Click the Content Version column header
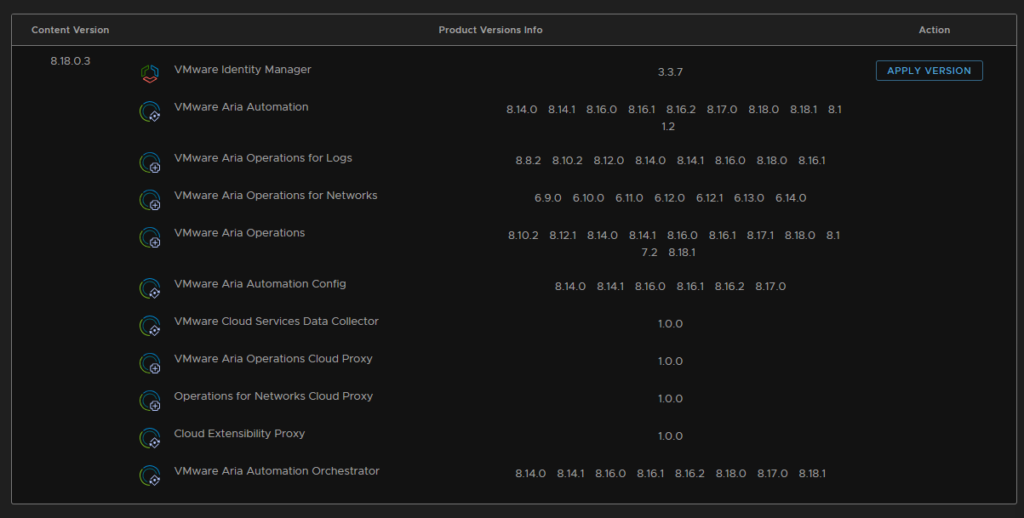 [x=70, y=30]
